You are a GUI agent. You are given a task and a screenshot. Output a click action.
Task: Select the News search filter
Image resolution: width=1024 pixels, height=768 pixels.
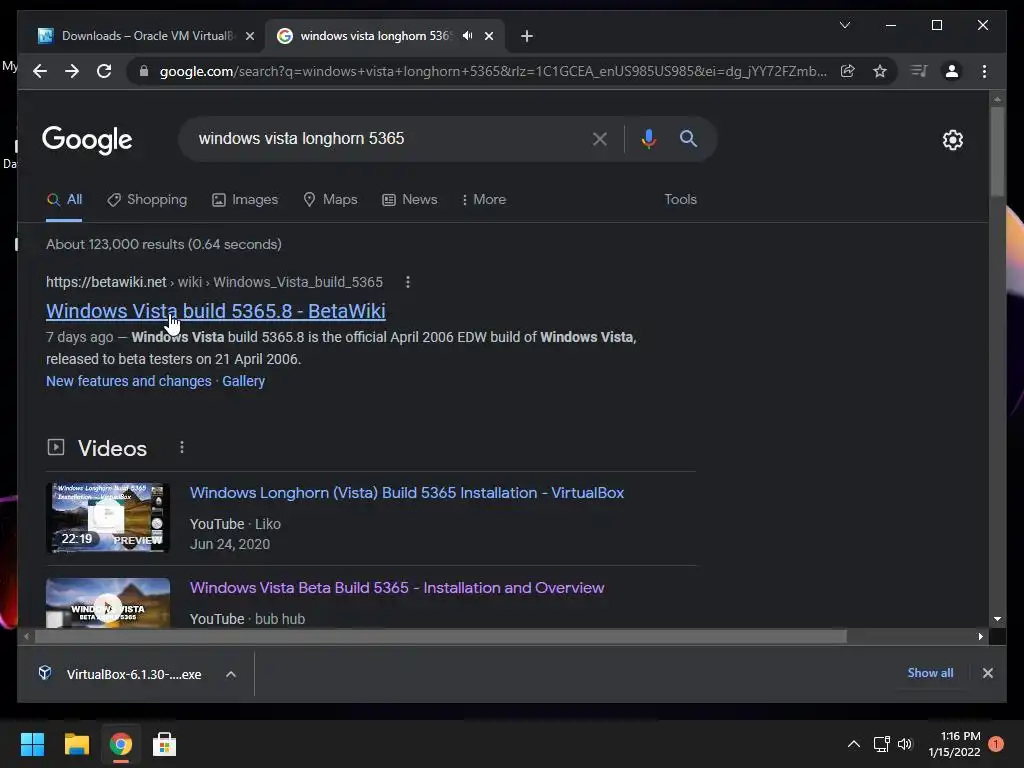pyautogui.click(x=409, y=200)
